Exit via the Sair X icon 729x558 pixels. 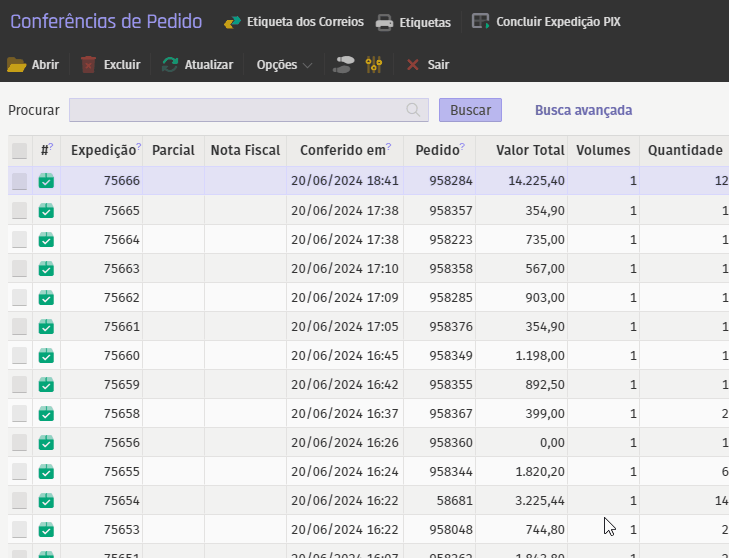413,65
